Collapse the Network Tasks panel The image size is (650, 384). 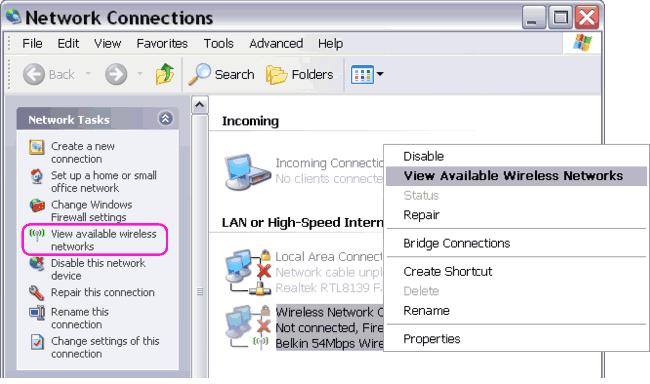click(165, 119)
